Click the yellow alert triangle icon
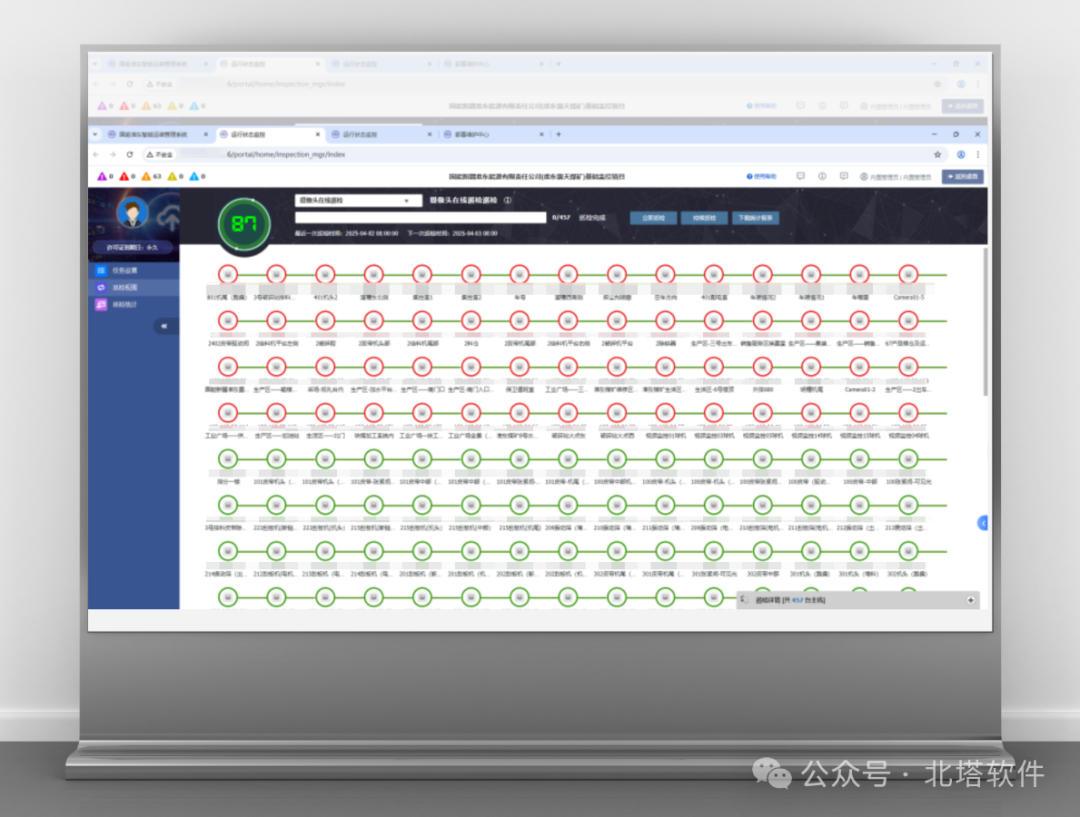Viewport: 1080px width, 817px height. [x=172, y=176]
